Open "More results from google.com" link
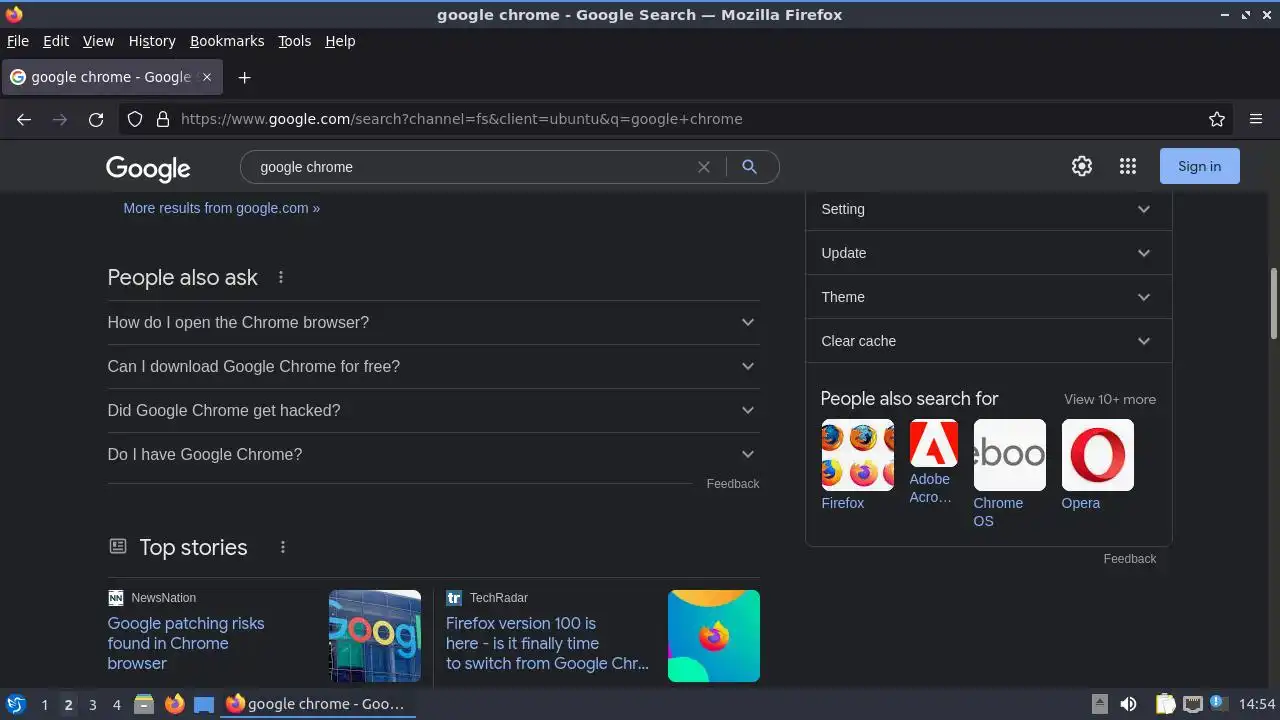The height and width of the screenshot is (720, 1280). 222,208
